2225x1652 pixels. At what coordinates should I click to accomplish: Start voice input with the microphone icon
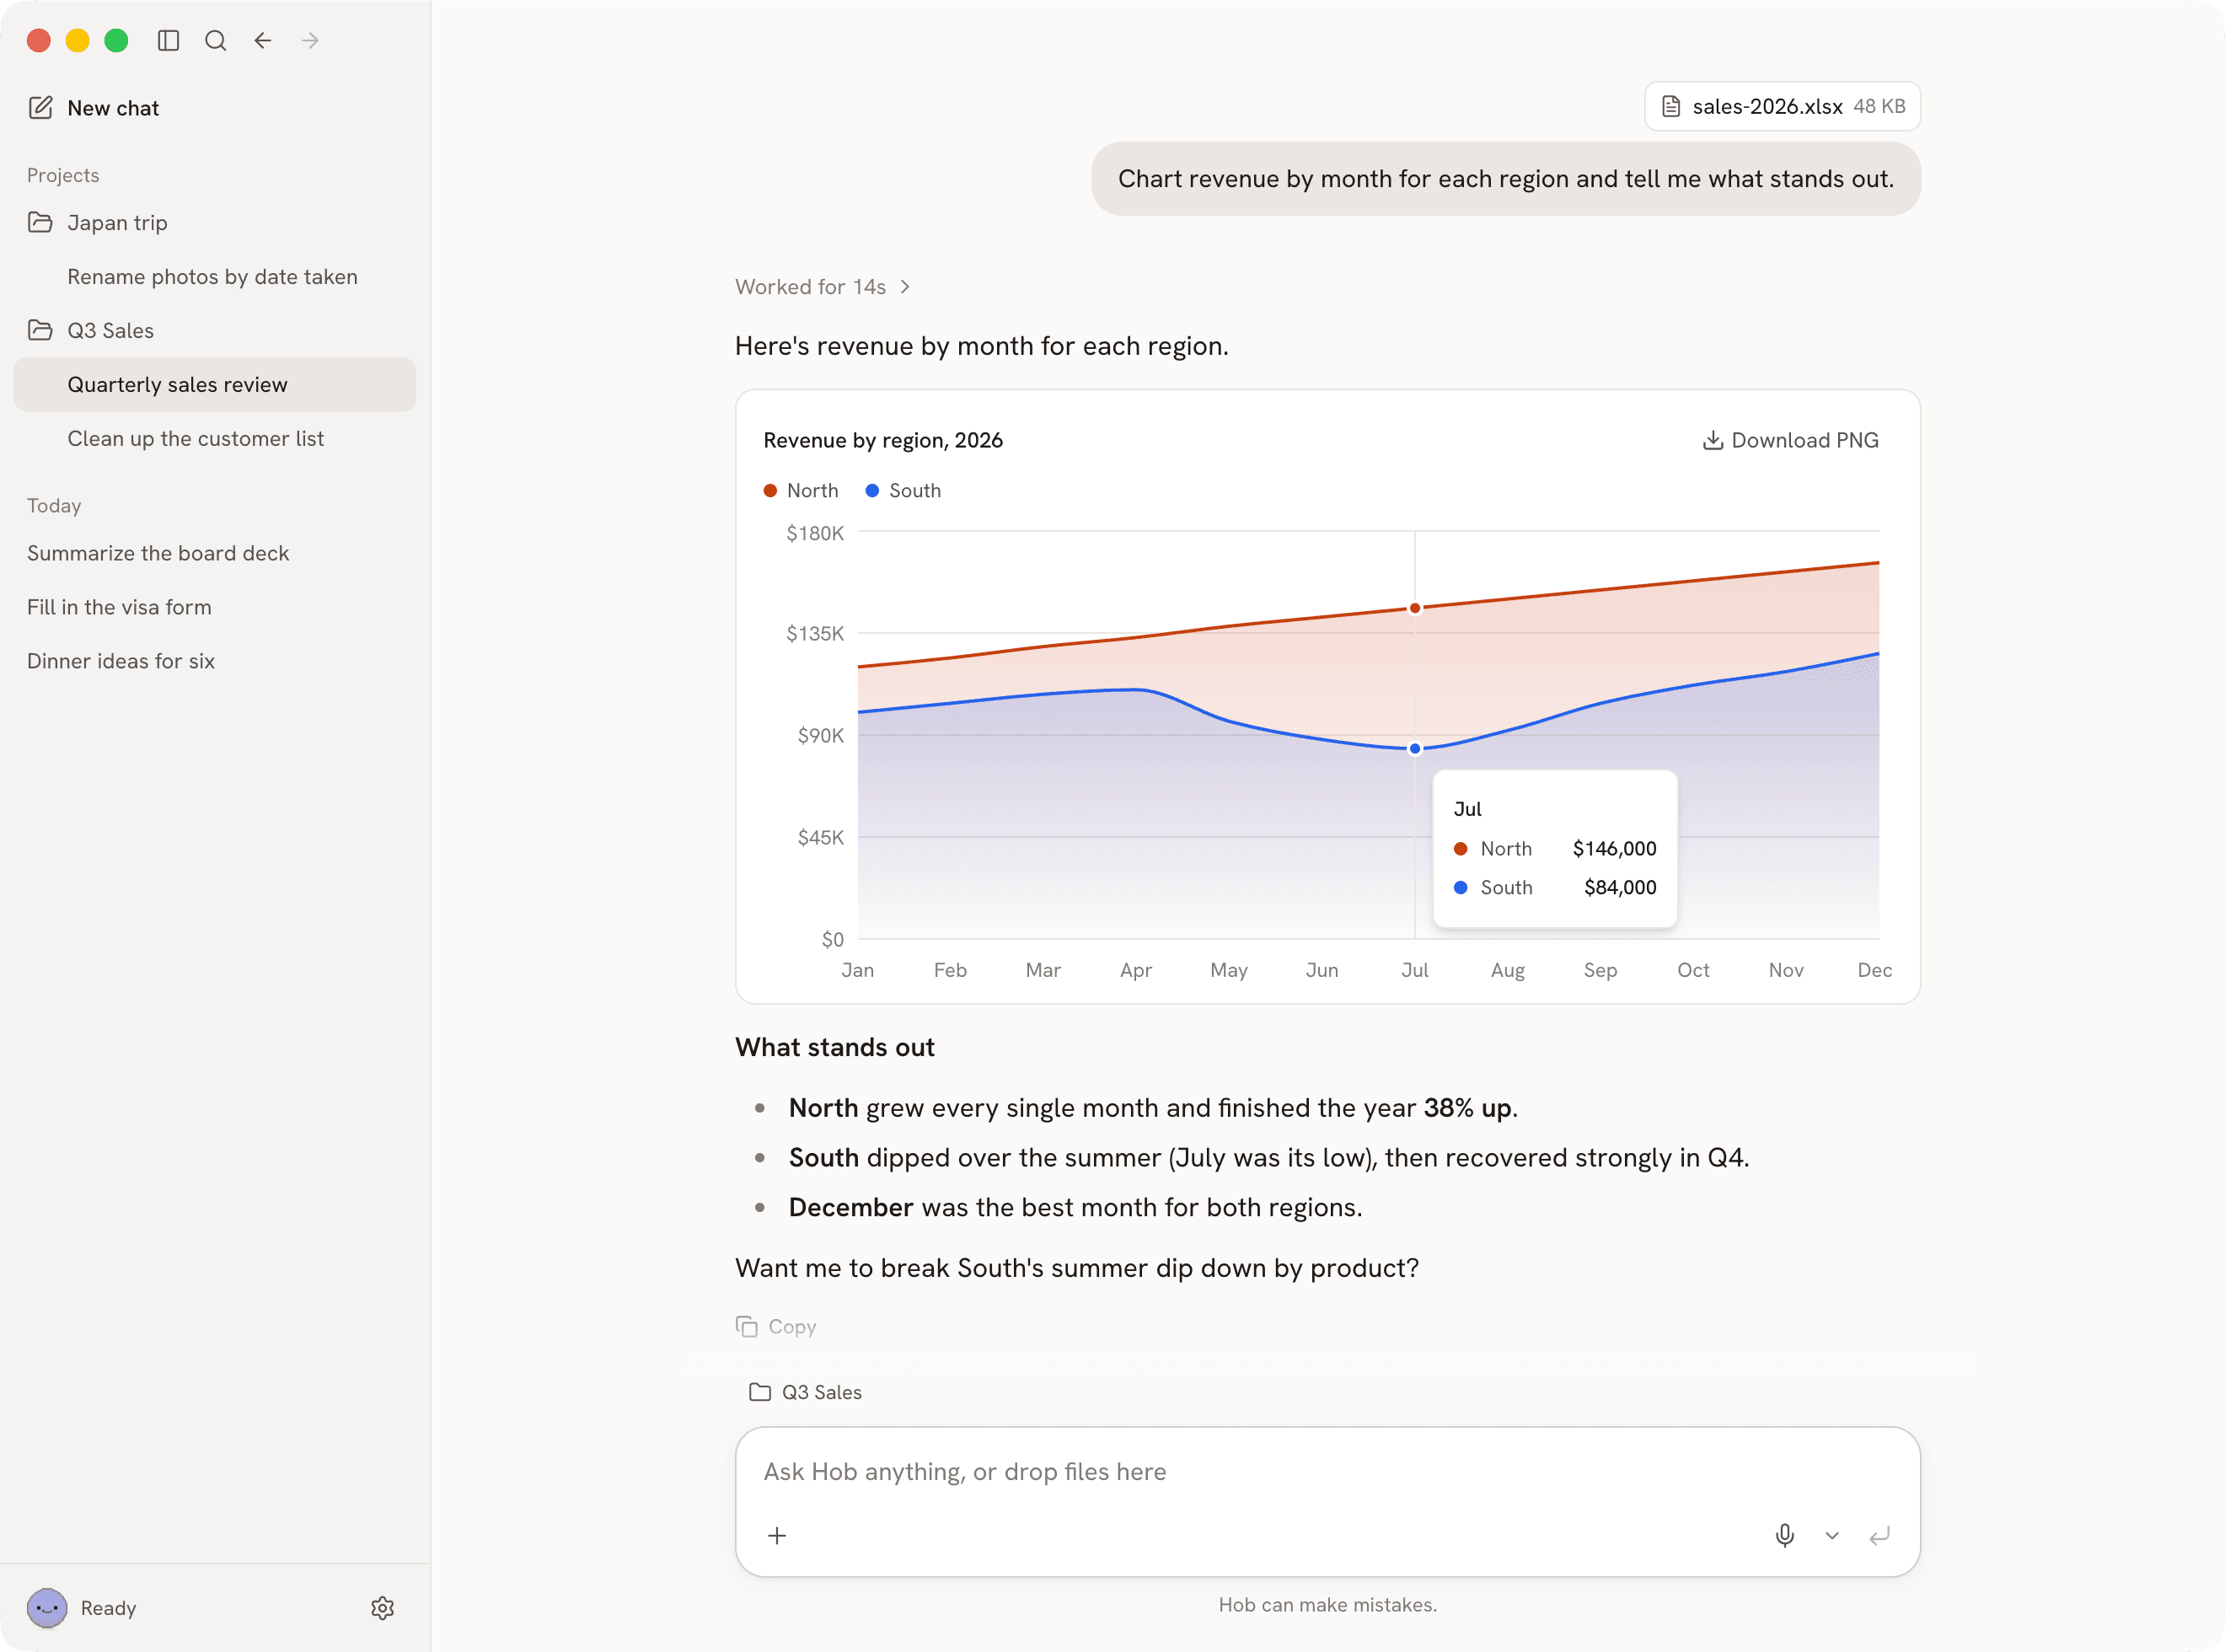1784,1535
